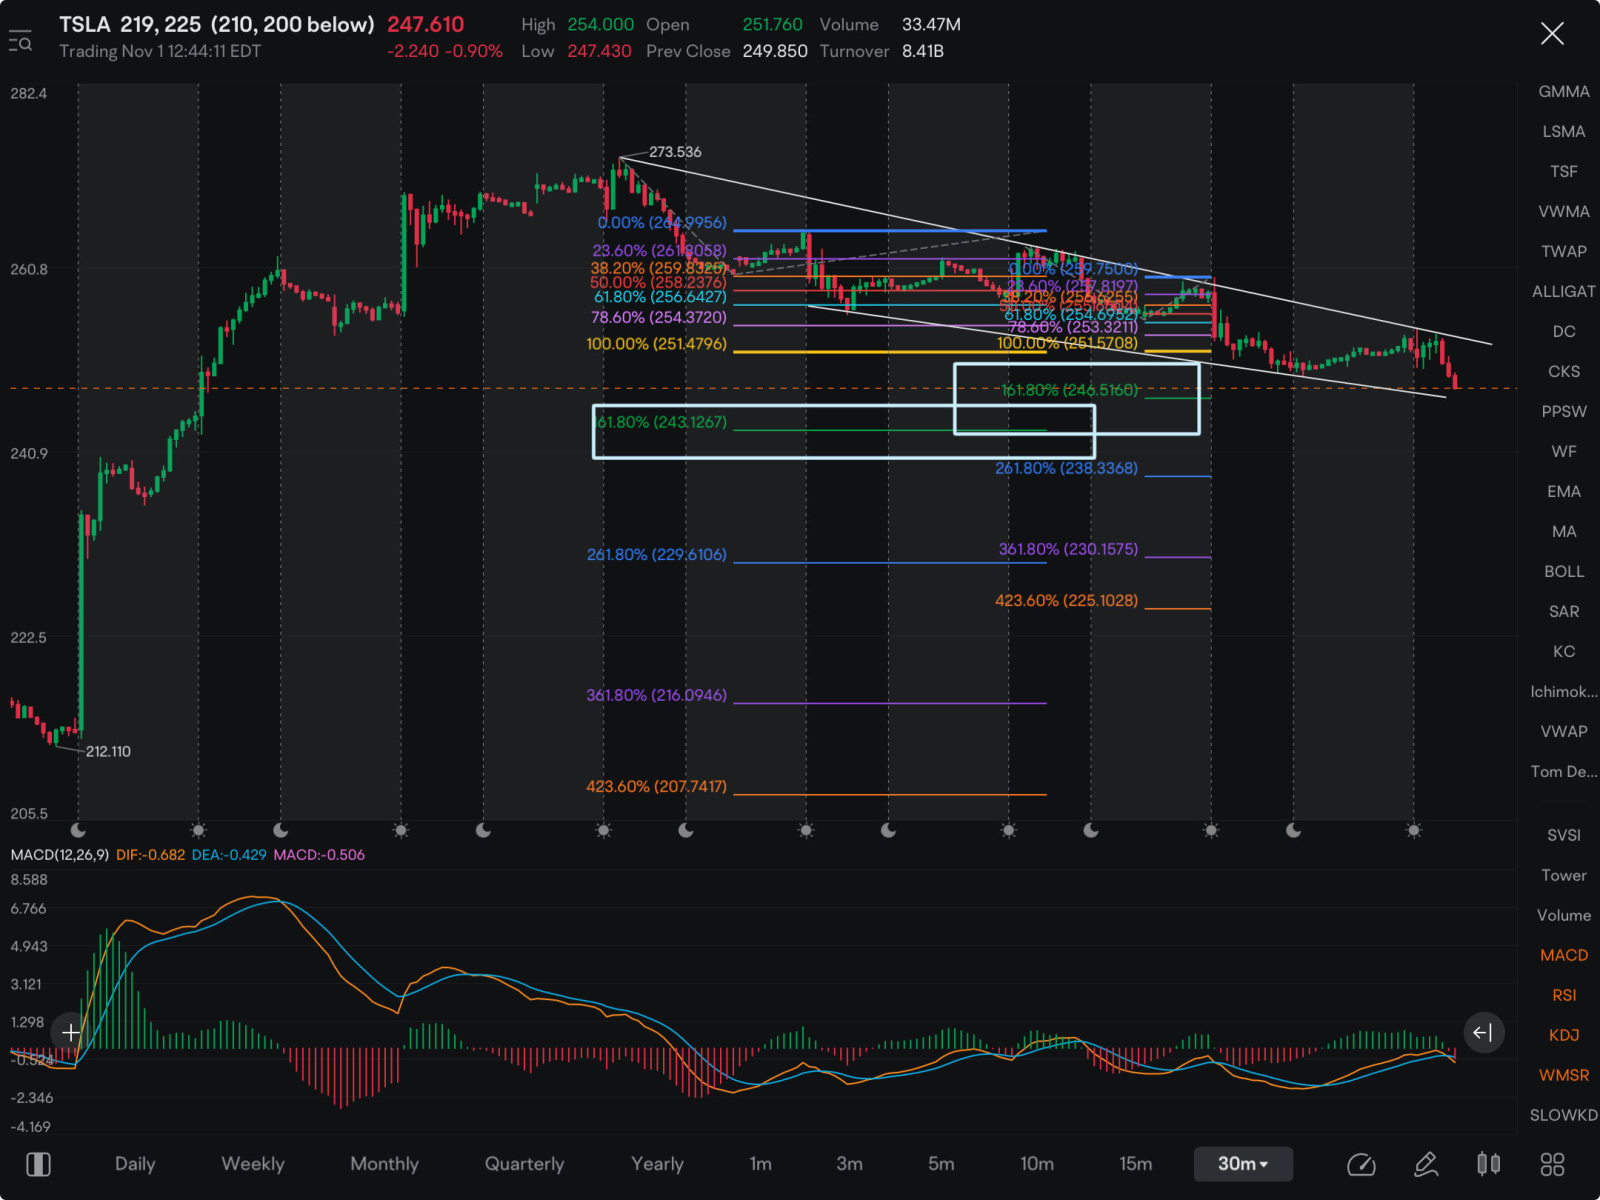Switch candlestick chart type icon
This screenshot has height=1200, width=1600.
[1488, 1164]
